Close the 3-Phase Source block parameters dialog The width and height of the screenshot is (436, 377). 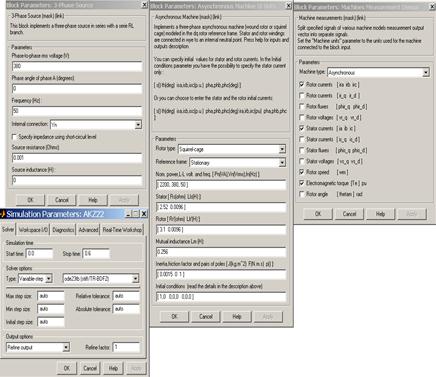tap(145, 4)
